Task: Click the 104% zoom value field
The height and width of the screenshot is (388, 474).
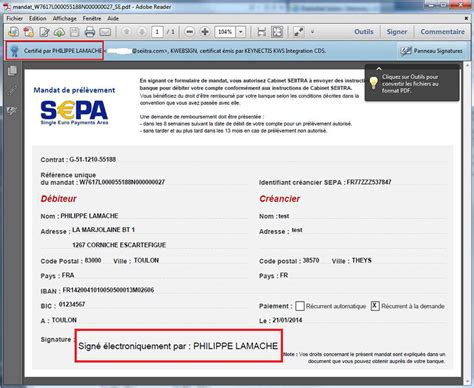Action: pyautogui.click(x=225, y=32)
